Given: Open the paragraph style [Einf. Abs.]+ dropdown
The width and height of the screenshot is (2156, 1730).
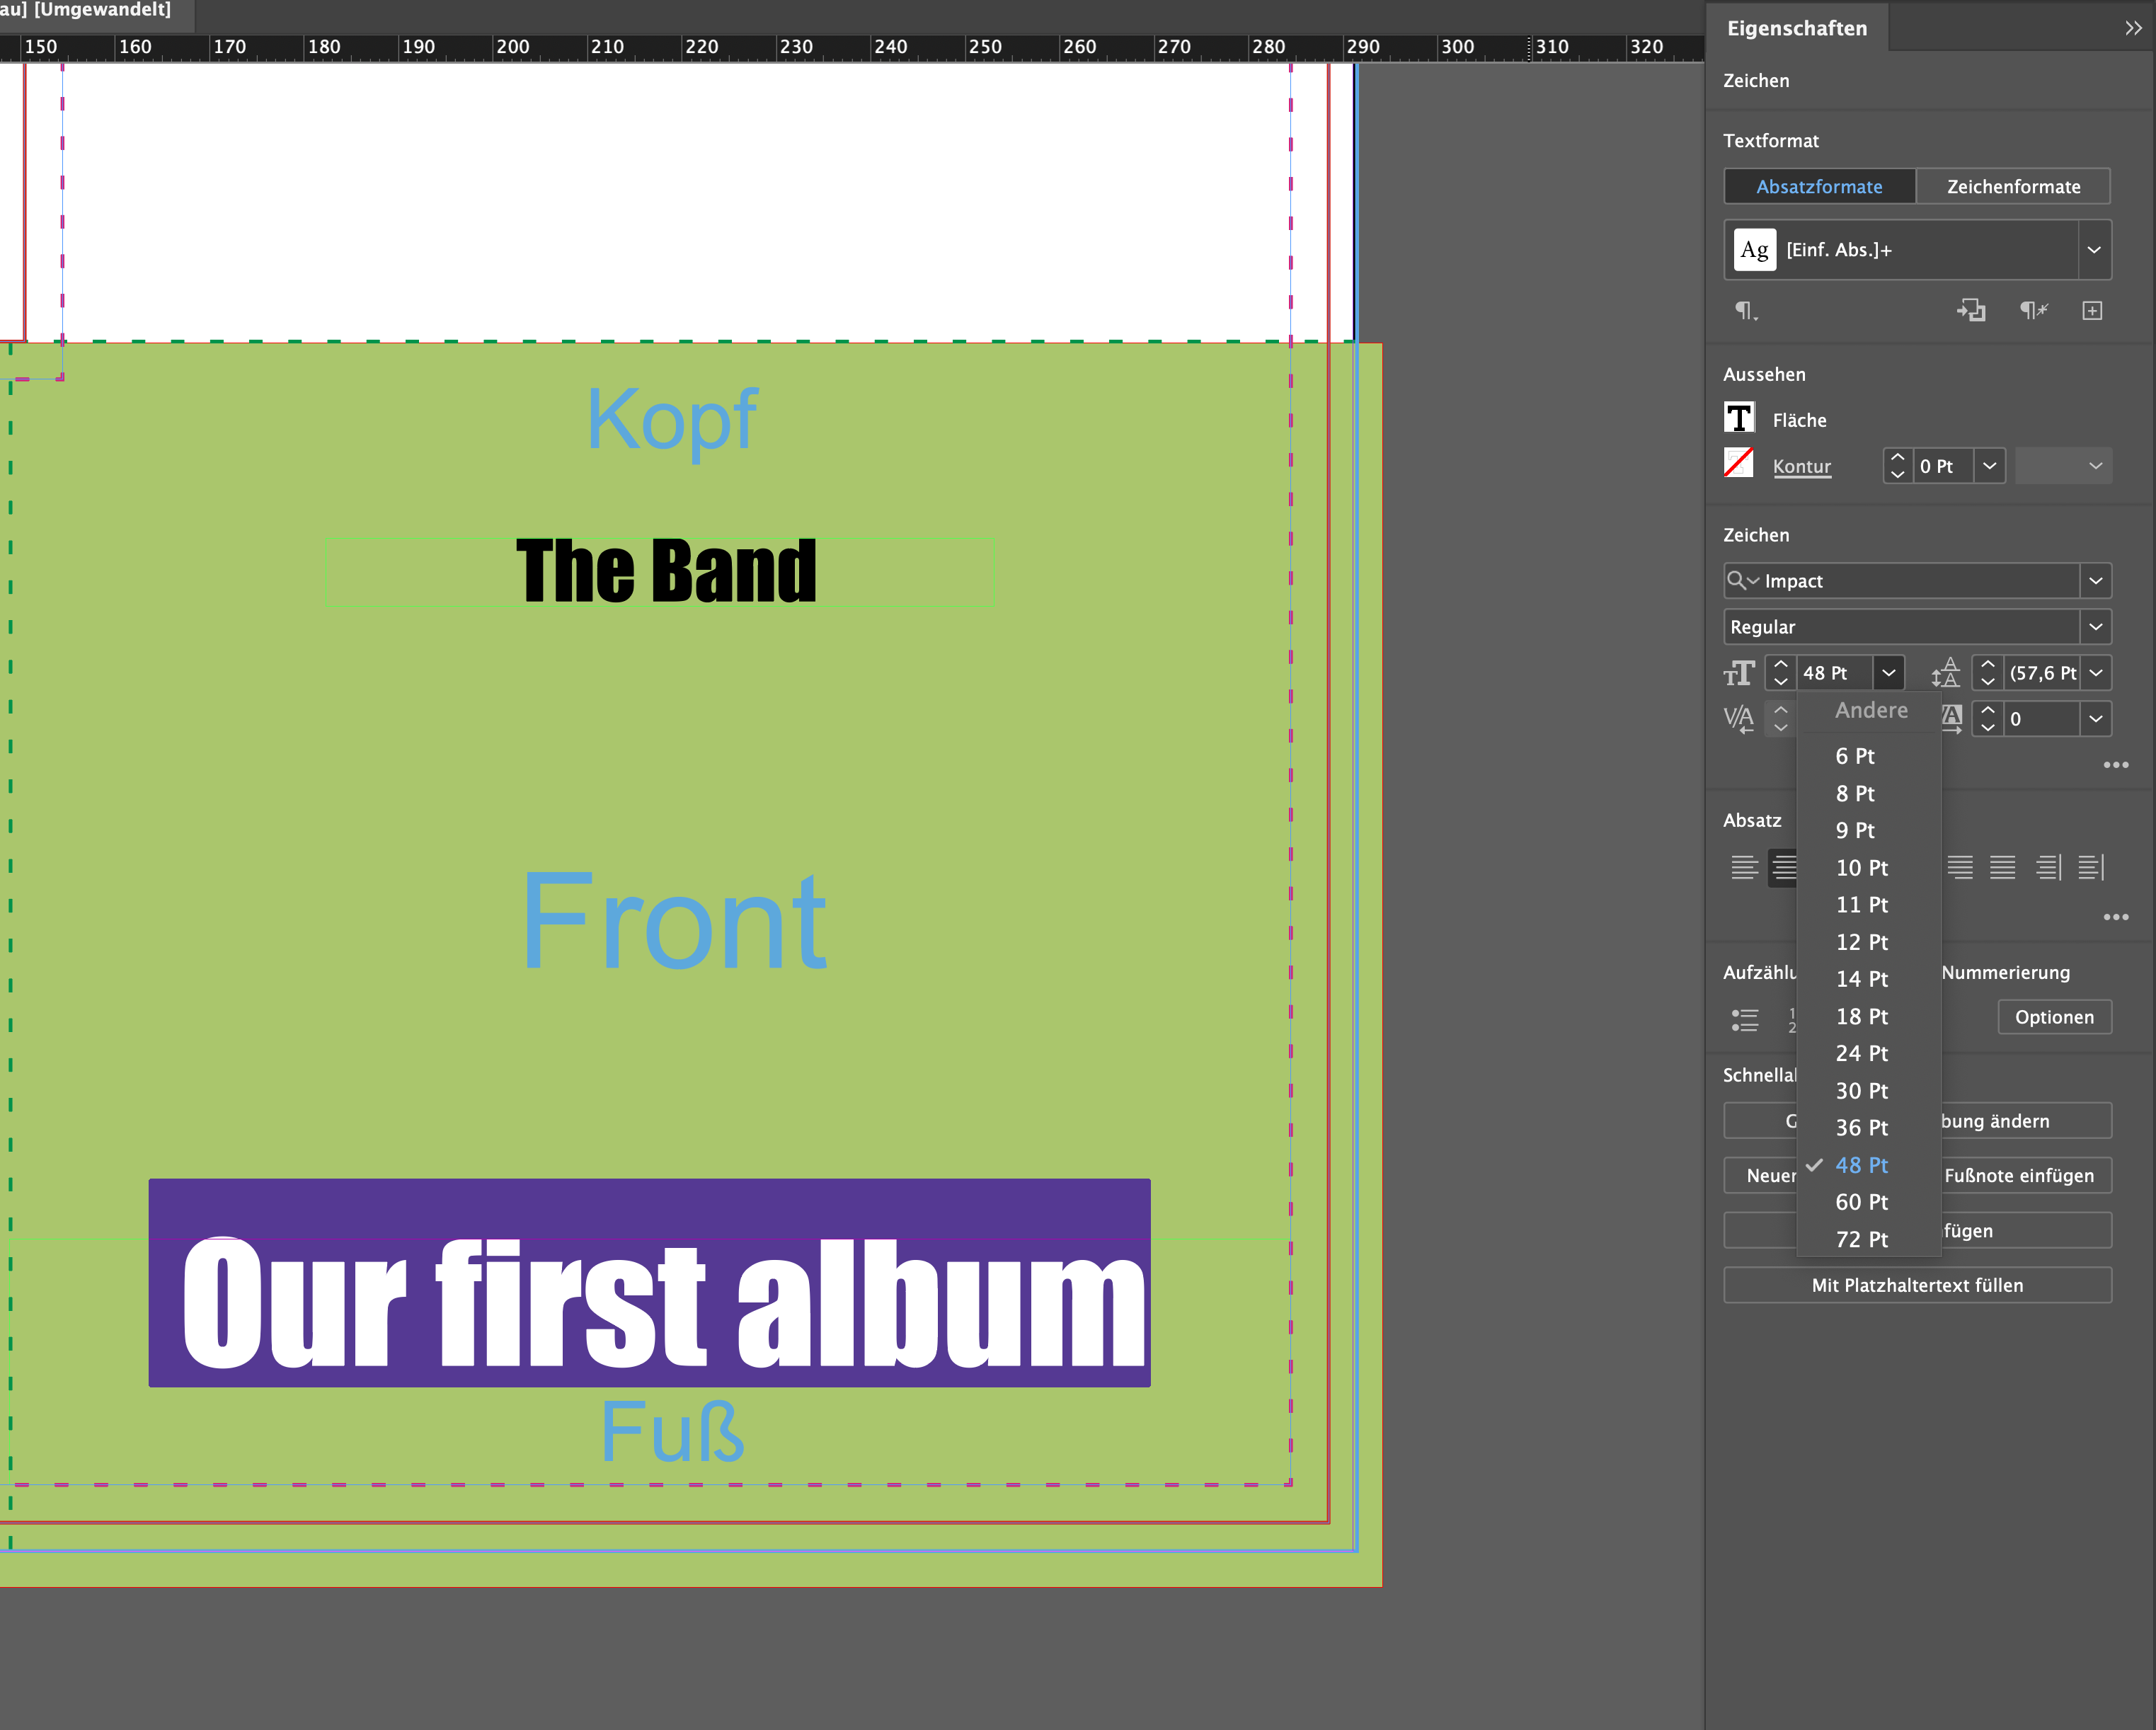Looking at the screenshot, I should click(x=2094, y=250).
